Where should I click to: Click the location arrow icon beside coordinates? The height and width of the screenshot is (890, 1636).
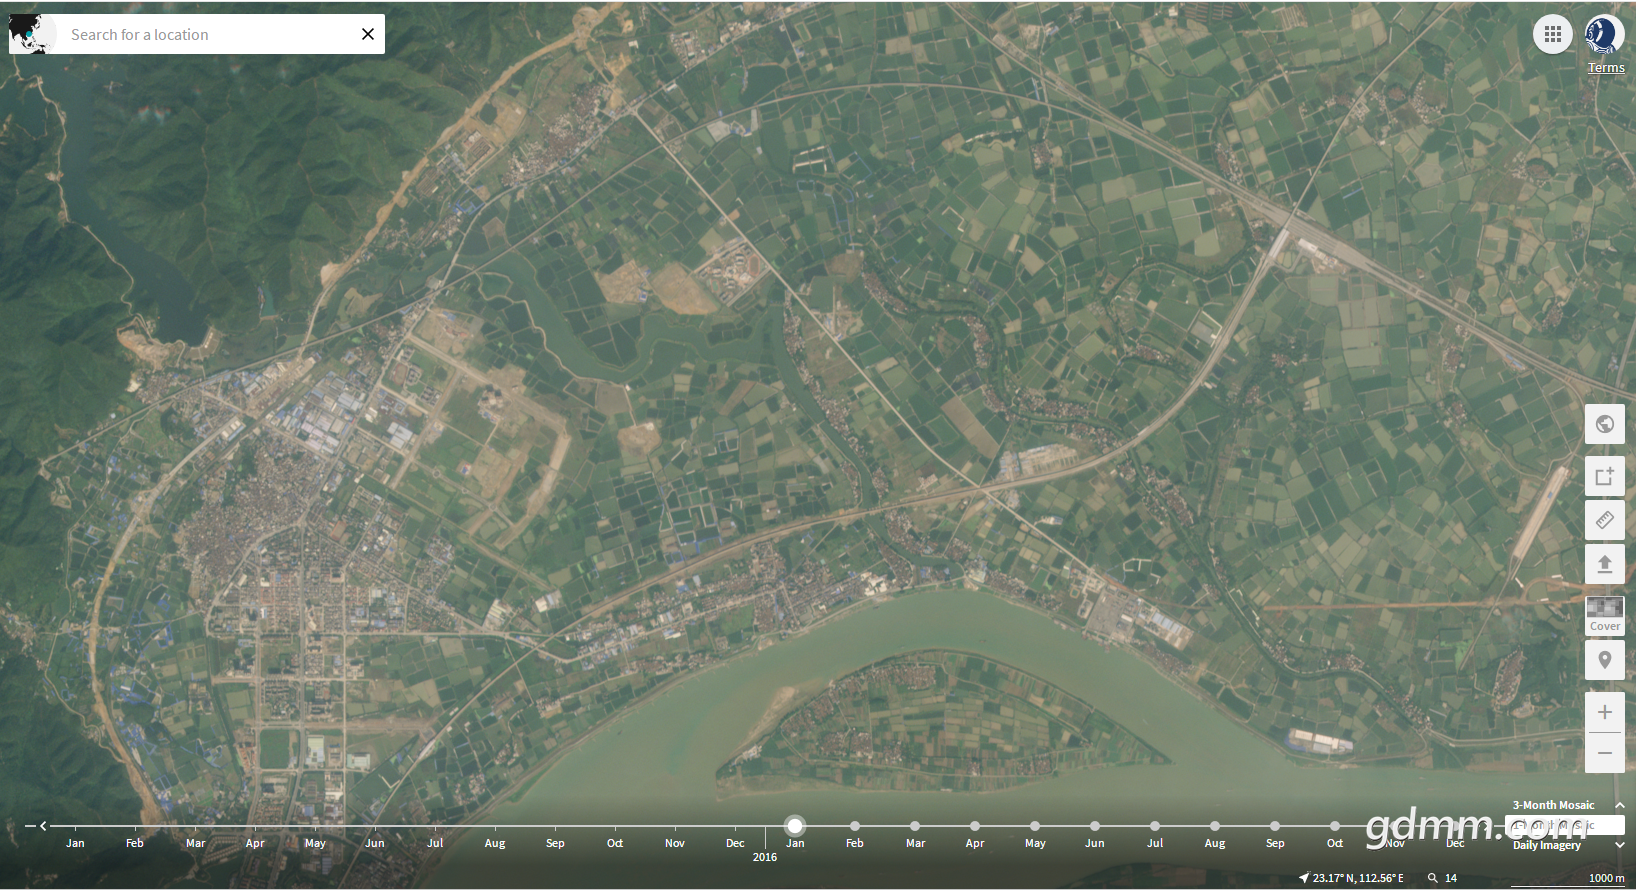click(1304, 878)
